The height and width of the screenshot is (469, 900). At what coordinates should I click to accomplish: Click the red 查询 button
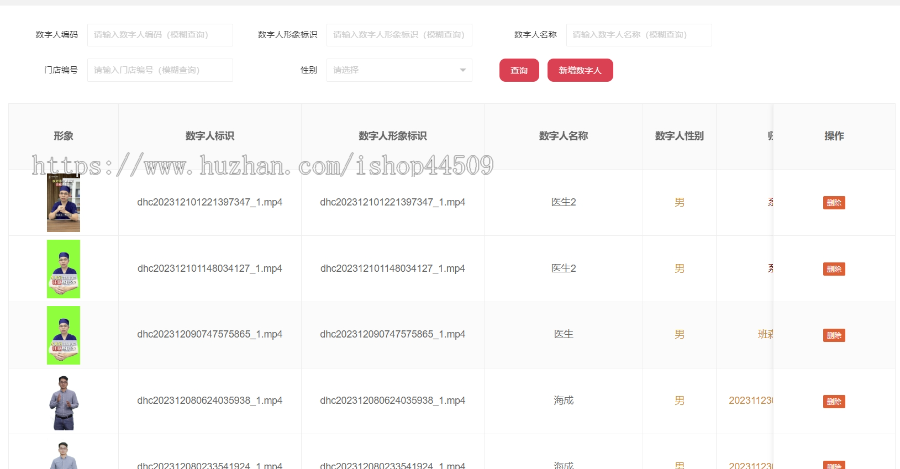[519, 70]
